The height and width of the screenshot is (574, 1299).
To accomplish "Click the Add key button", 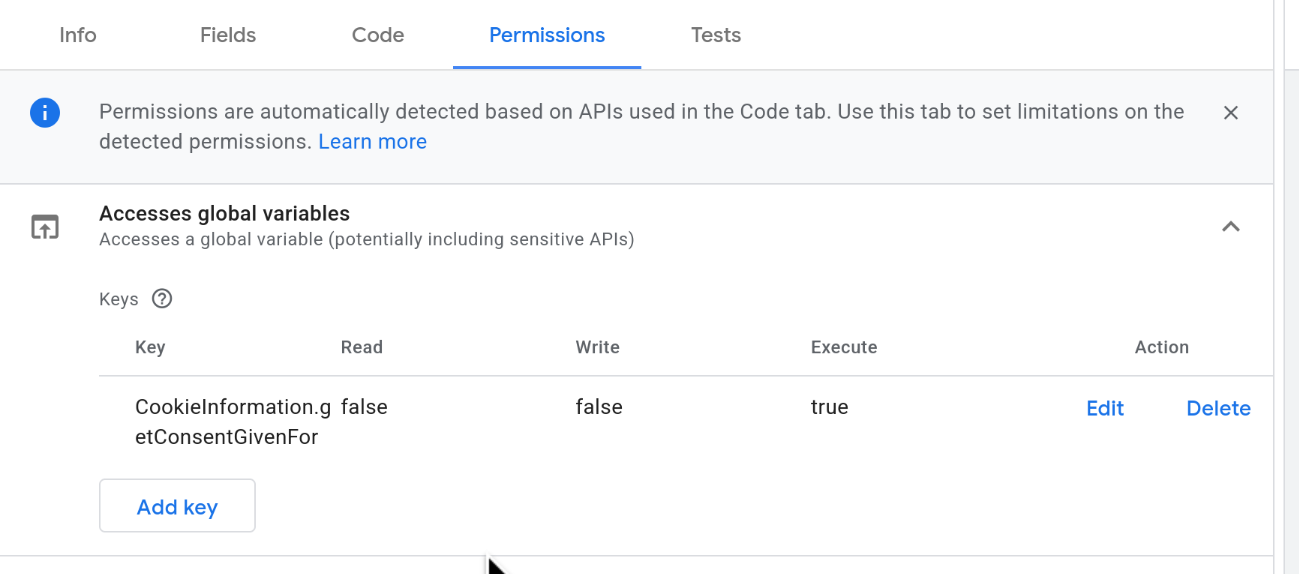I will [x=177, y=506].
